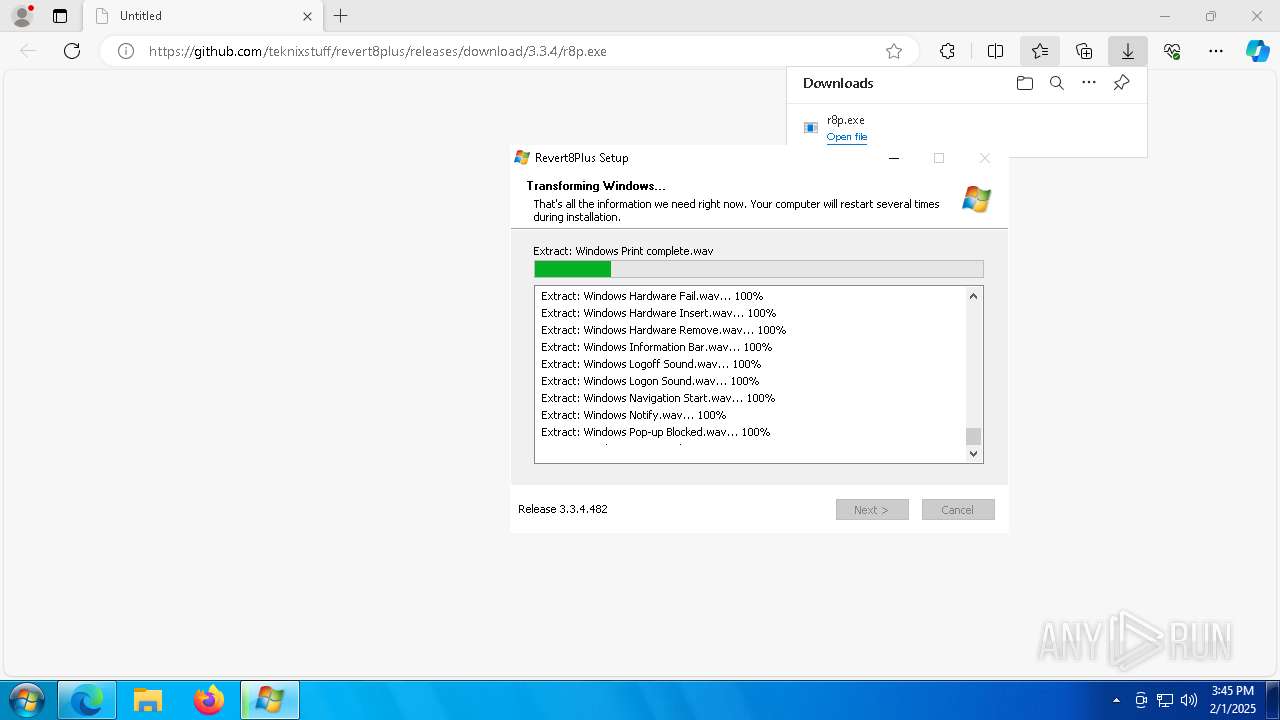This screenshot has width=1280, height=720.
Task: Click the extraction progress bar
Action: (759, 269)
